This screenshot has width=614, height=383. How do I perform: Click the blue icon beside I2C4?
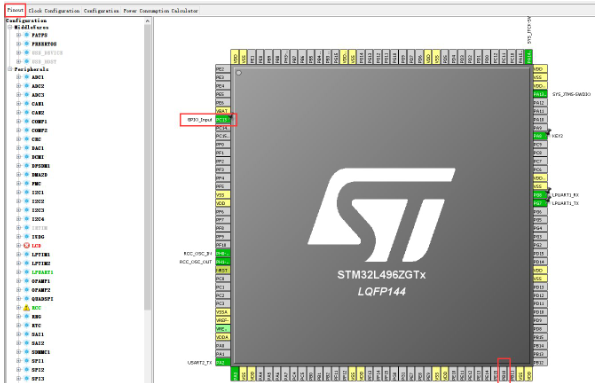coord(27,219)
